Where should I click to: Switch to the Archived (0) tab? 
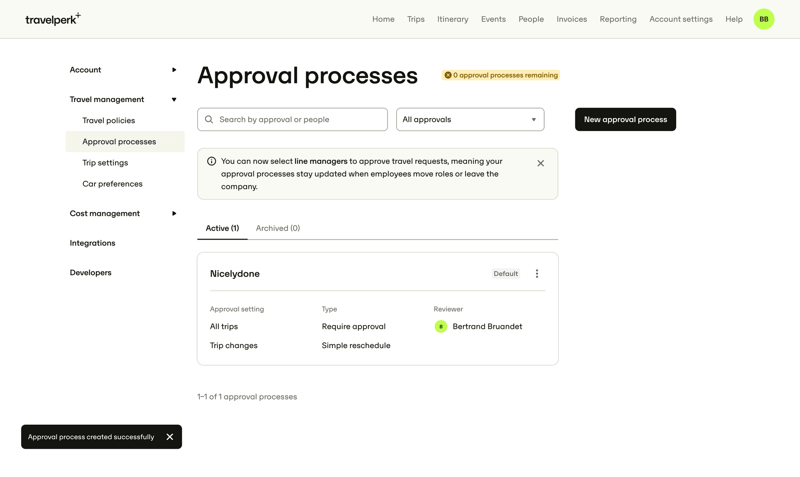pyautogui.click(x=277, y=228)
